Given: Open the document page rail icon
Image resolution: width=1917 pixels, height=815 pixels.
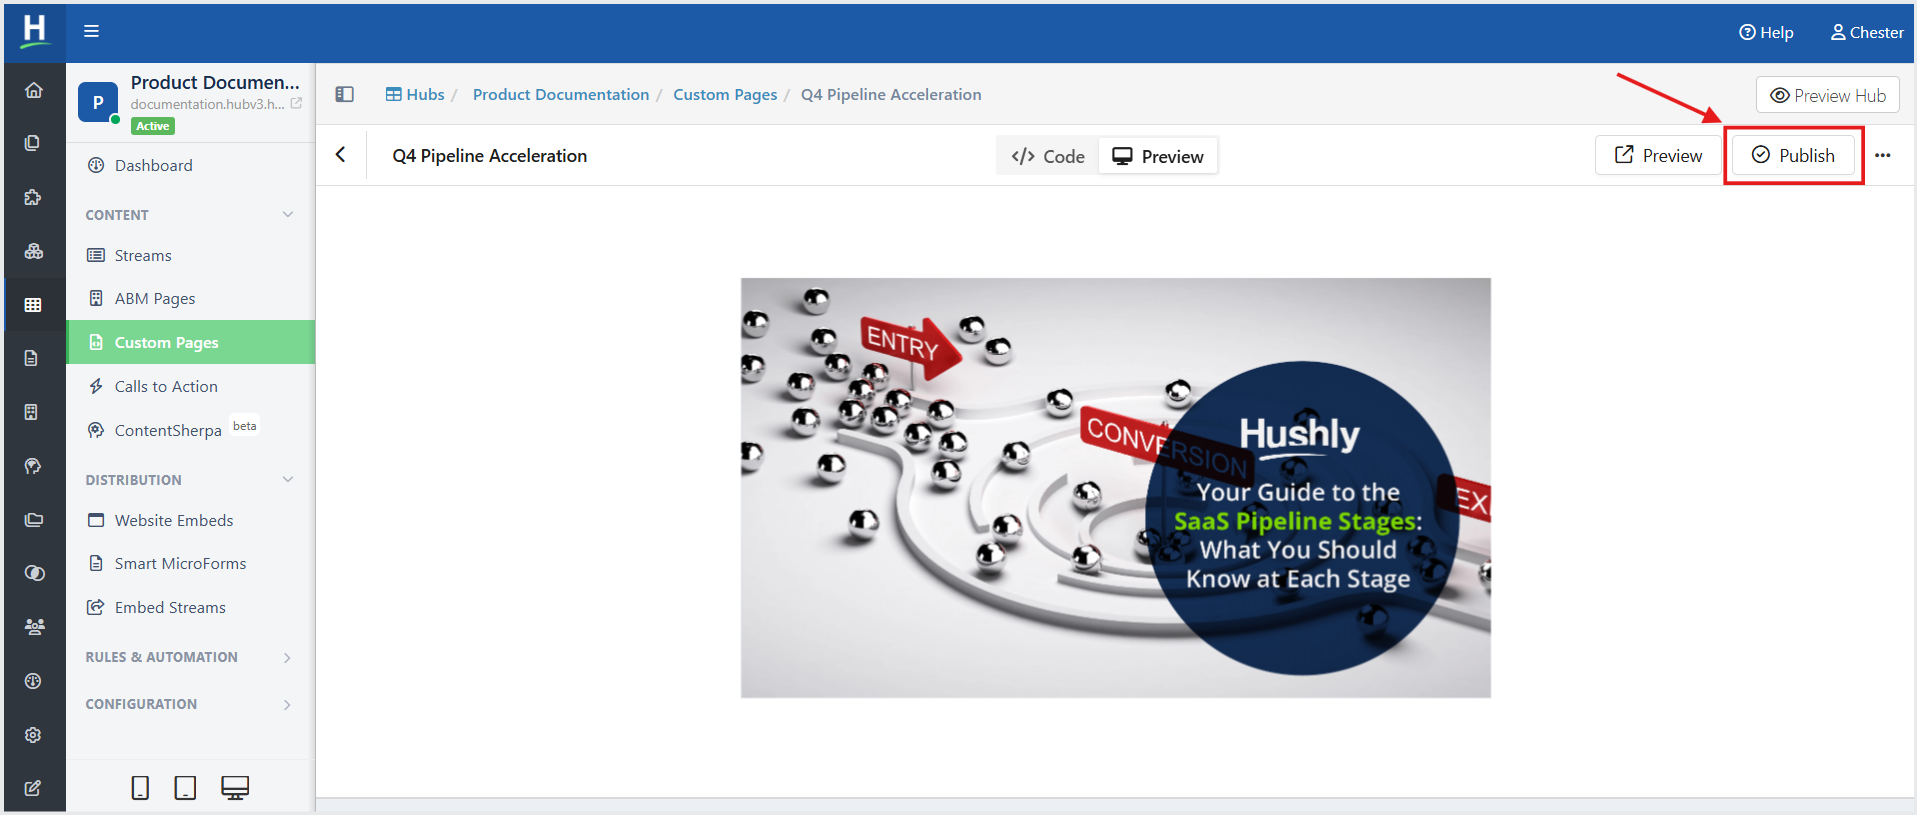Looking at the screenshot, I should click(x=32, y=358).
